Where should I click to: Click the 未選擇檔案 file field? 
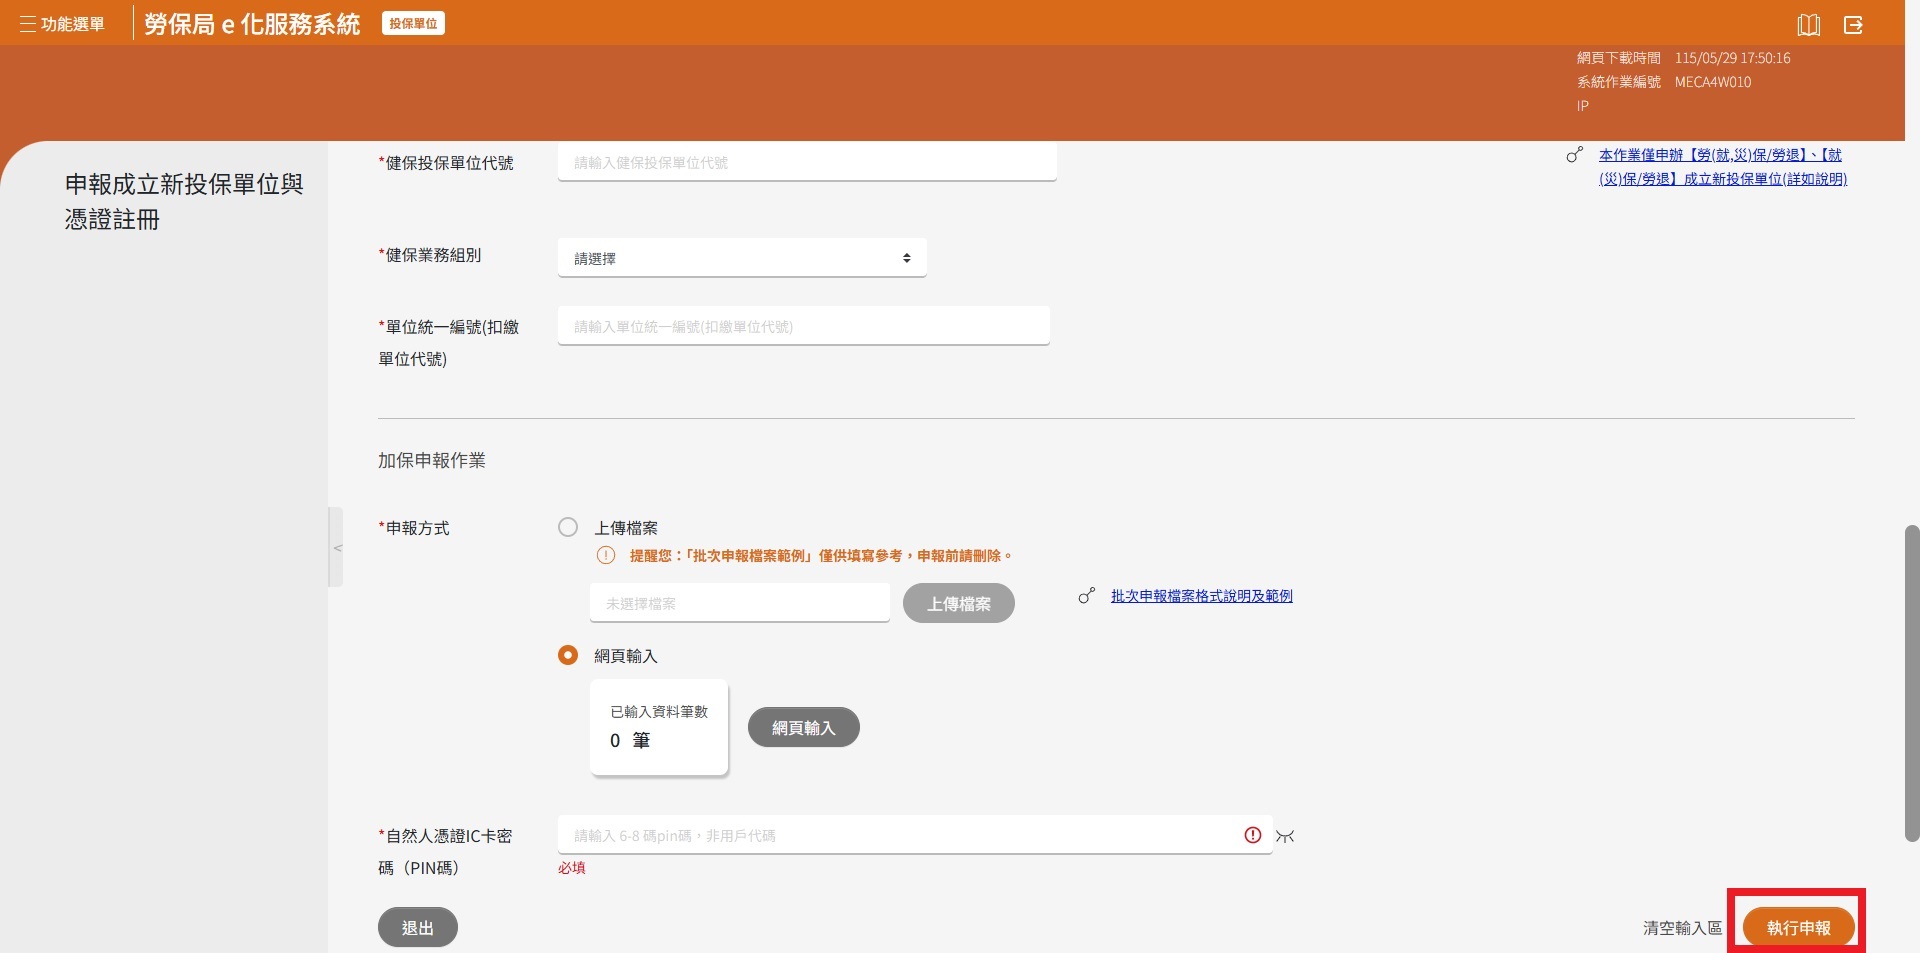pyautogui.click(x=740, y=603)
